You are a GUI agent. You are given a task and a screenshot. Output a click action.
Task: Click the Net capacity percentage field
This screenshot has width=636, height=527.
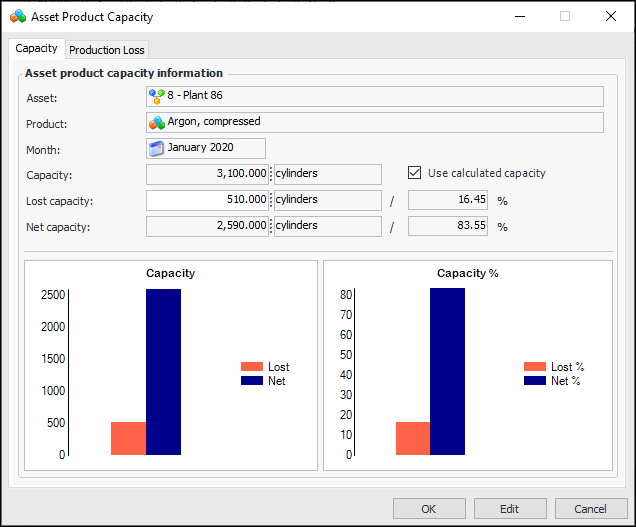click(x=448, y=227)
